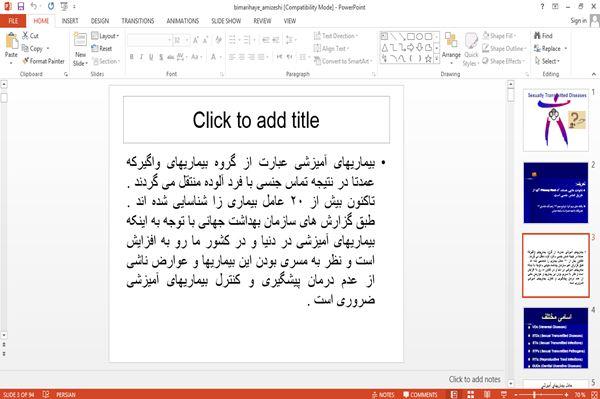This screenshot has width=600, height=399.
Task: Toggle the numbered list button
Action: click(248, 40)
